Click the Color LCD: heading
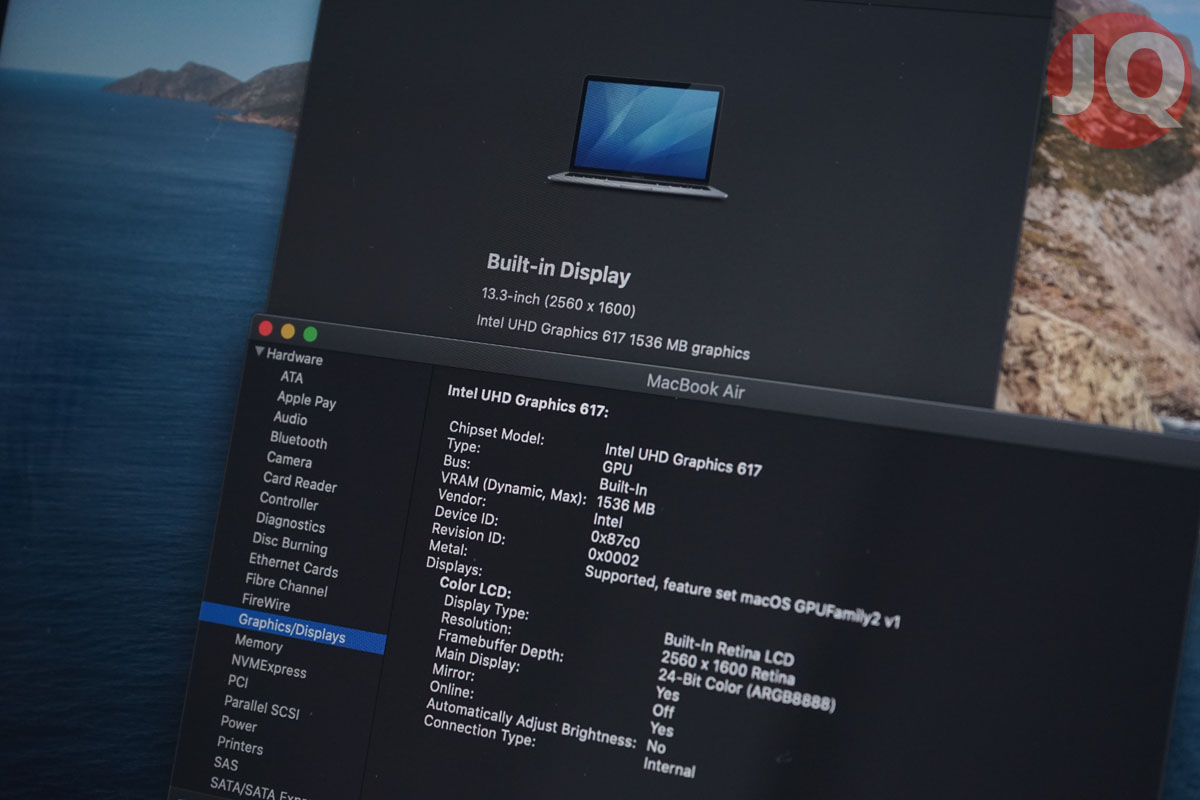 coord(474,587)
